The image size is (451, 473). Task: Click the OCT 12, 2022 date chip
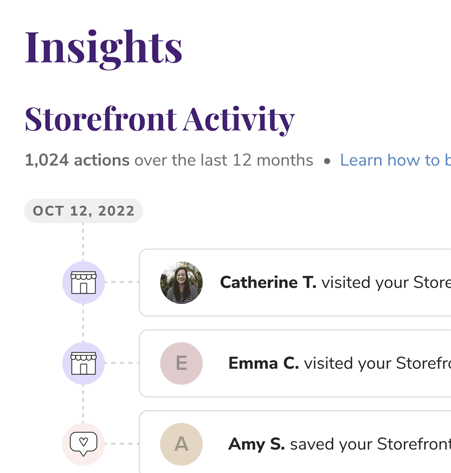point(83,211)
